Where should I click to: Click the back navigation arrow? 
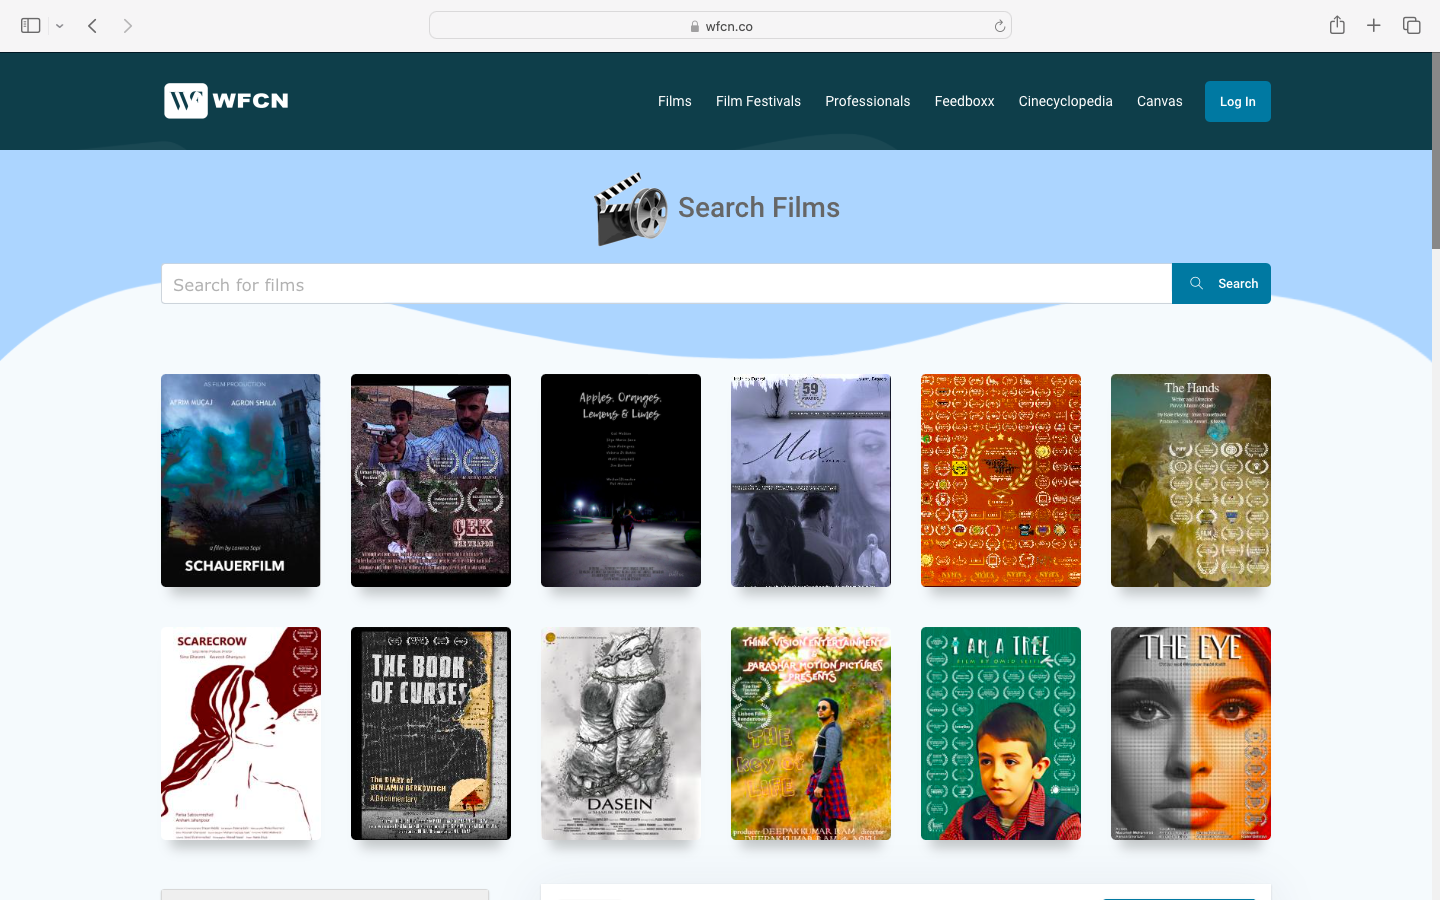92,25
